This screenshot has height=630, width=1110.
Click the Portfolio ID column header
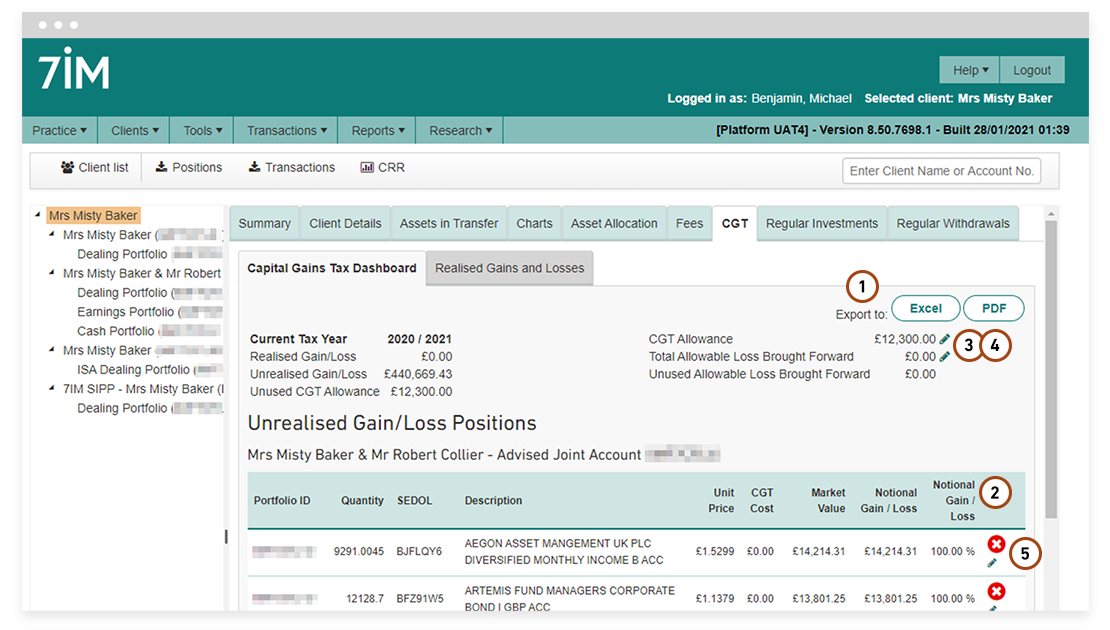(282, 500)
